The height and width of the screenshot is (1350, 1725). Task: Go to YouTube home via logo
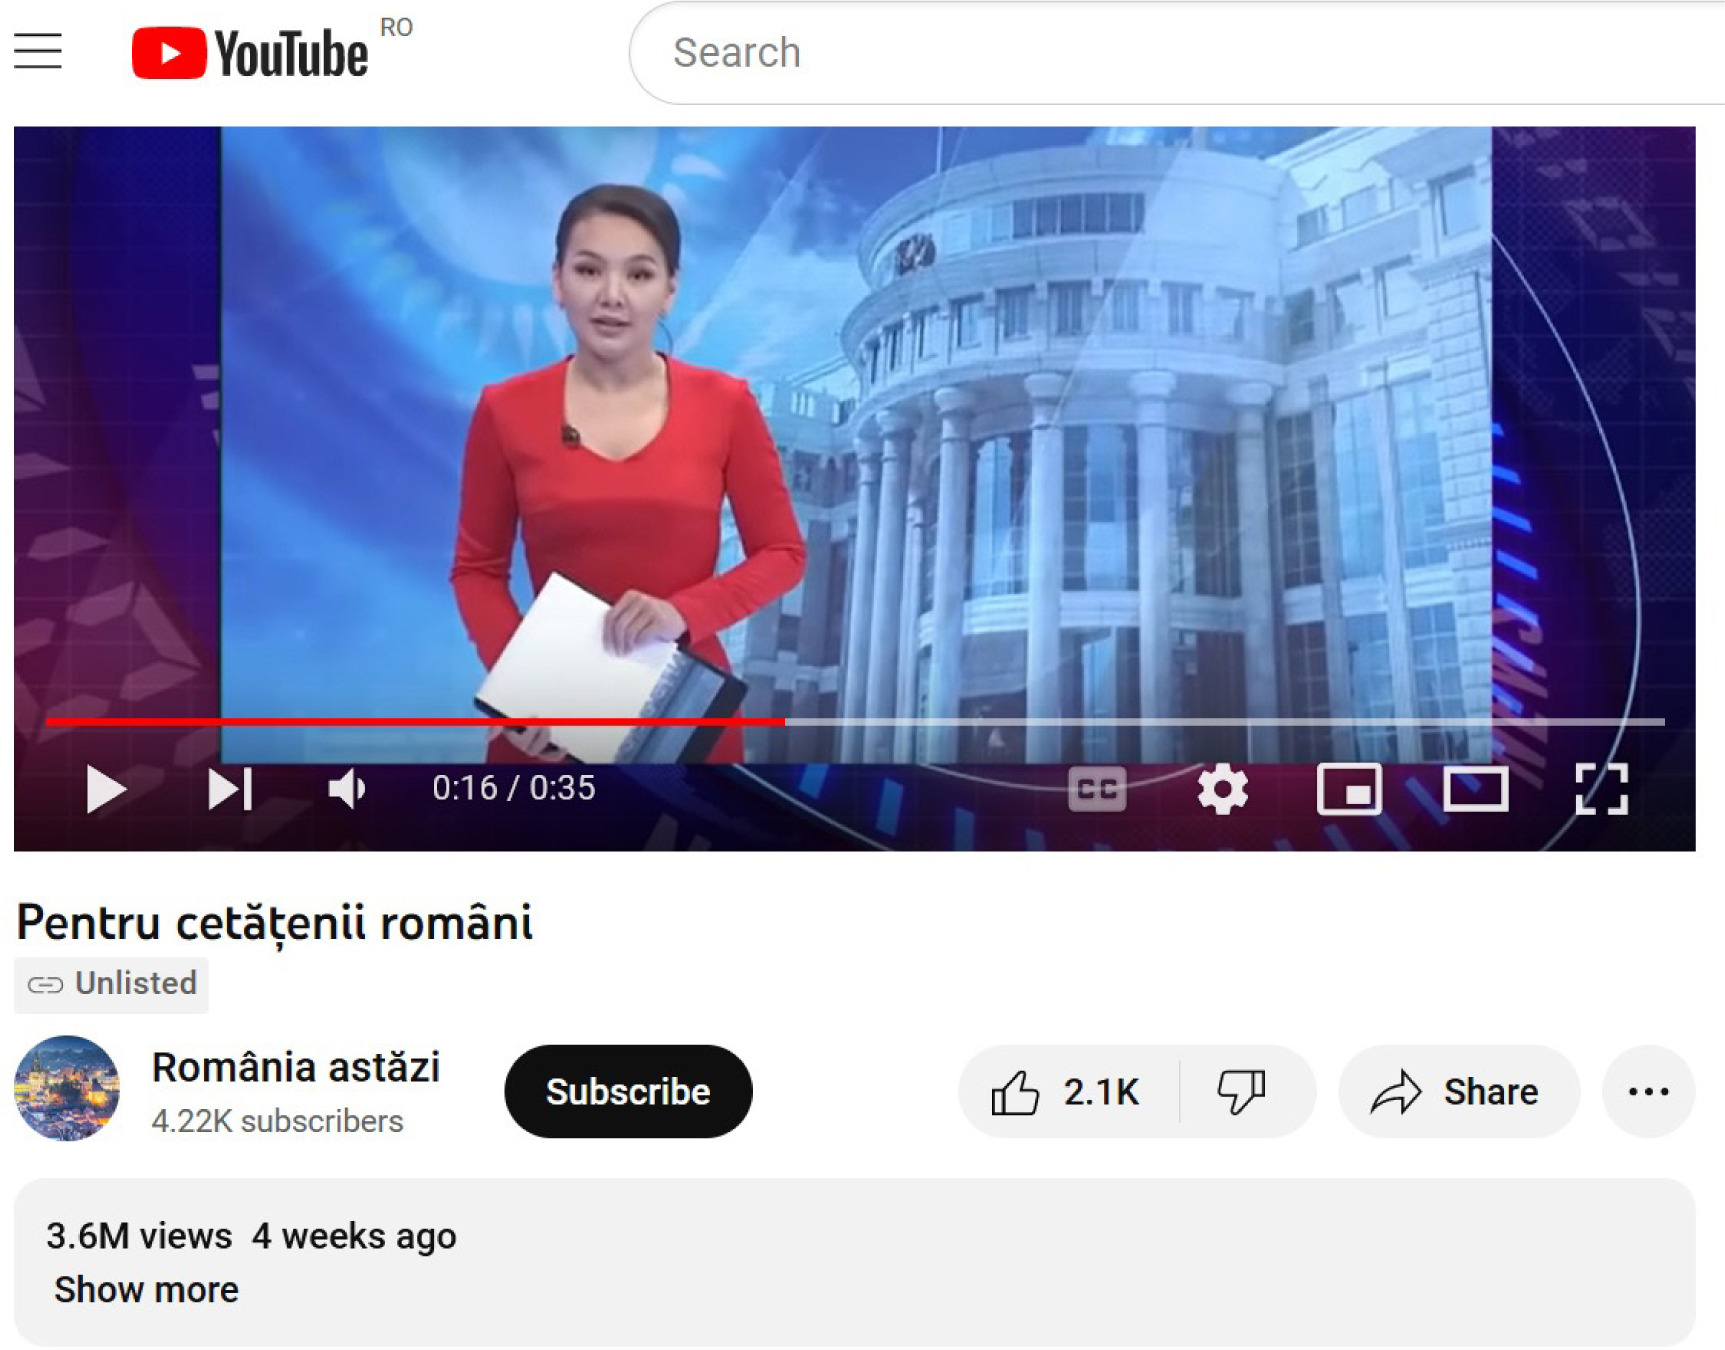250,52
